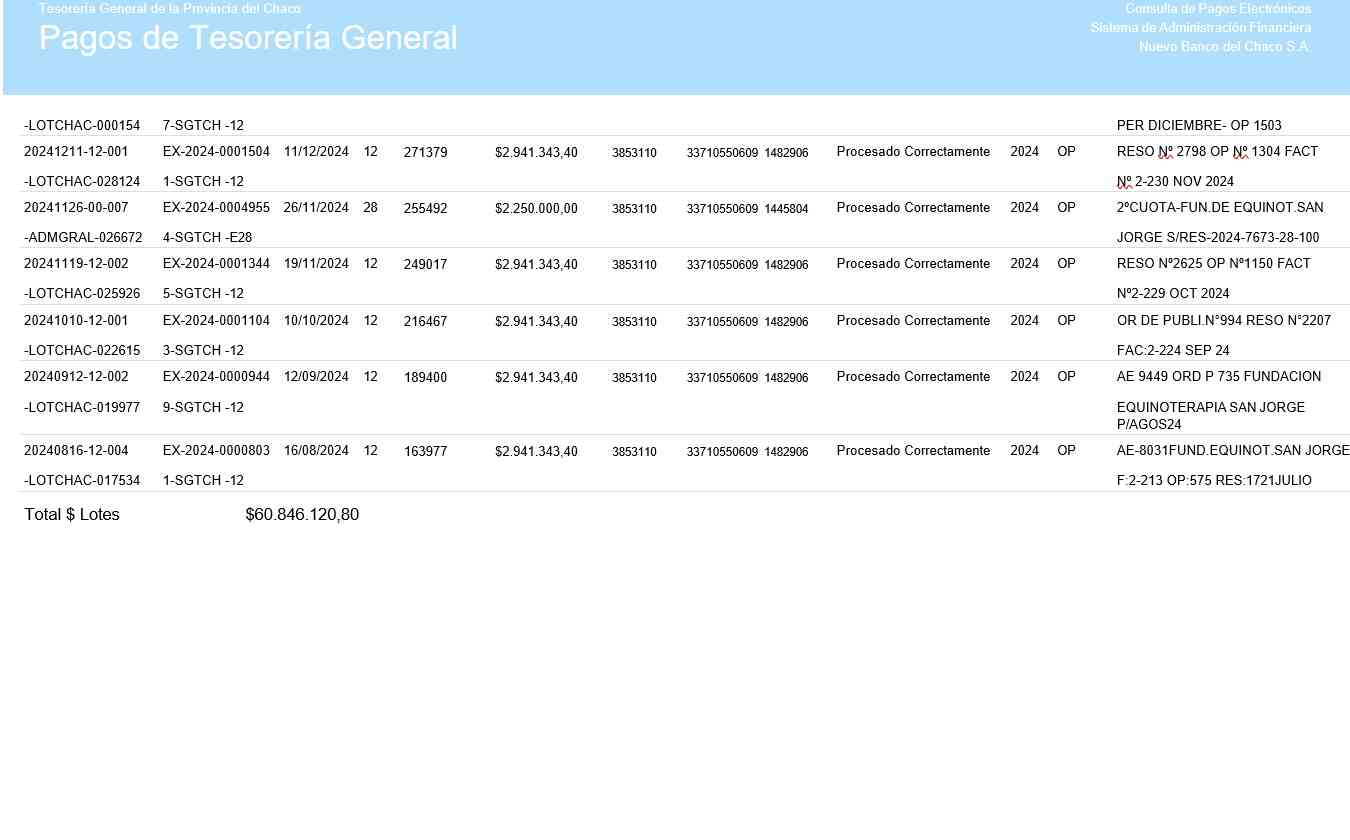Click lot number 20240912-12-002
The image size is (1350, 840).
coord(76,377)
